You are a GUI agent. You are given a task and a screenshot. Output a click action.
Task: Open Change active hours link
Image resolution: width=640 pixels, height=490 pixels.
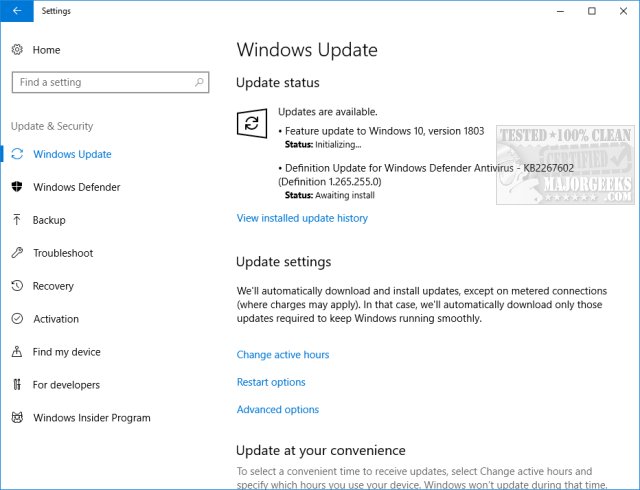282,354
